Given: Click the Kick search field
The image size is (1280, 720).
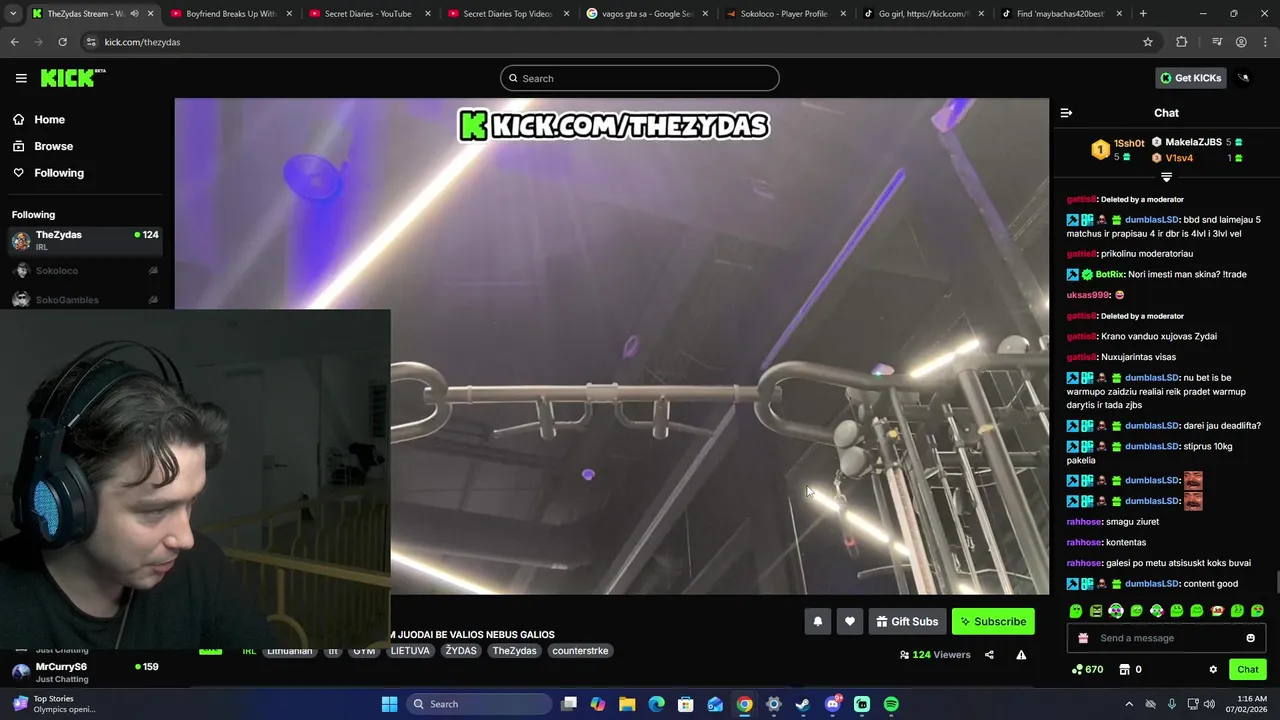Looking at the screenshot, I should [x=640, y=78].
